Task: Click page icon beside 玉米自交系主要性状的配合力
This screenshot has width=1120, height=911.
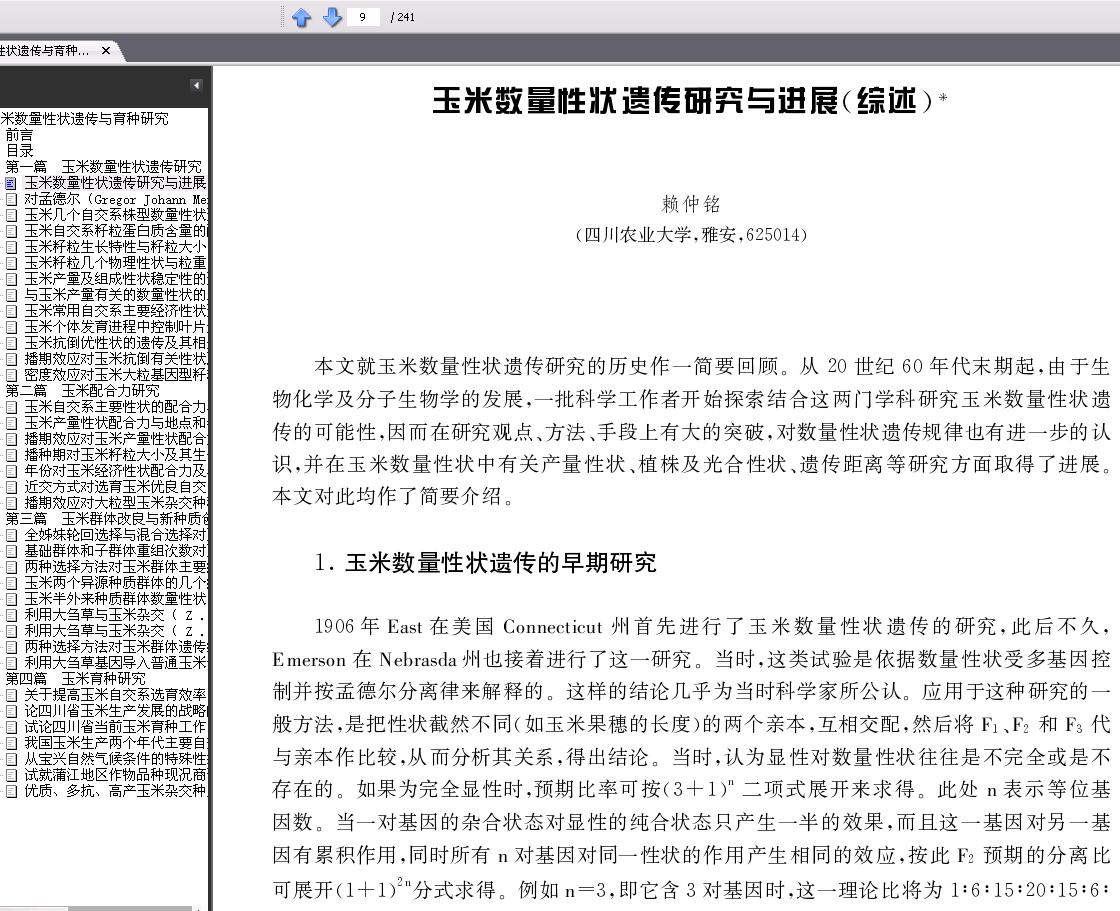Action: (11, 407)
